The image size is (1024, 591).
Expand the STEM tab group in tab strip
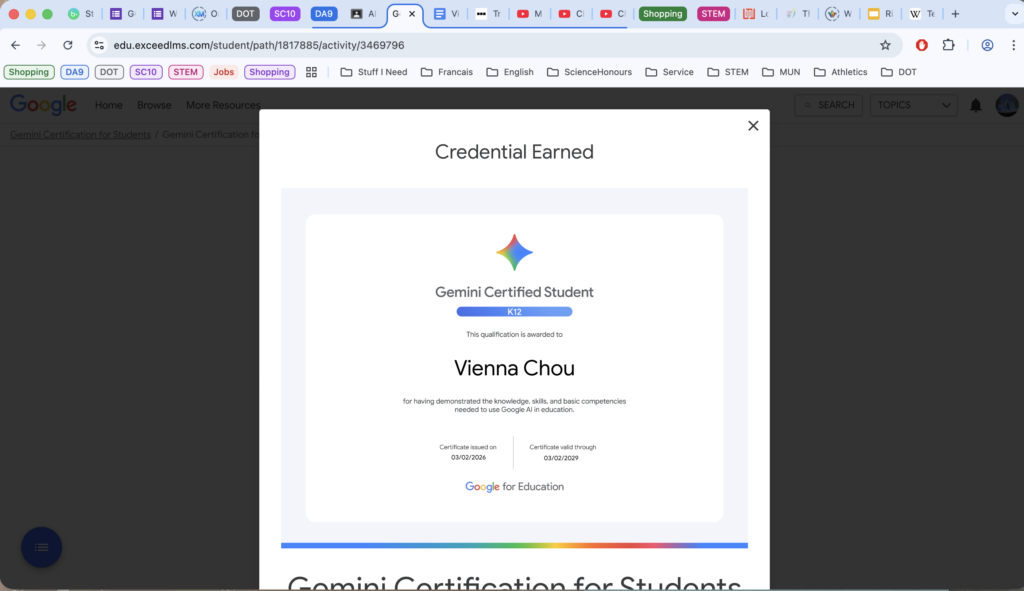pyautogui.click(x=713, y=14)
